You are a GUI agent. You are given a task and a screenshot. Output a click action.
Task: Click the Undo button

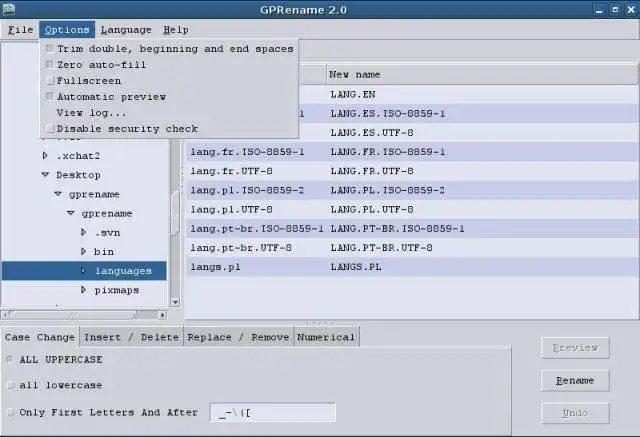point(575,413)
